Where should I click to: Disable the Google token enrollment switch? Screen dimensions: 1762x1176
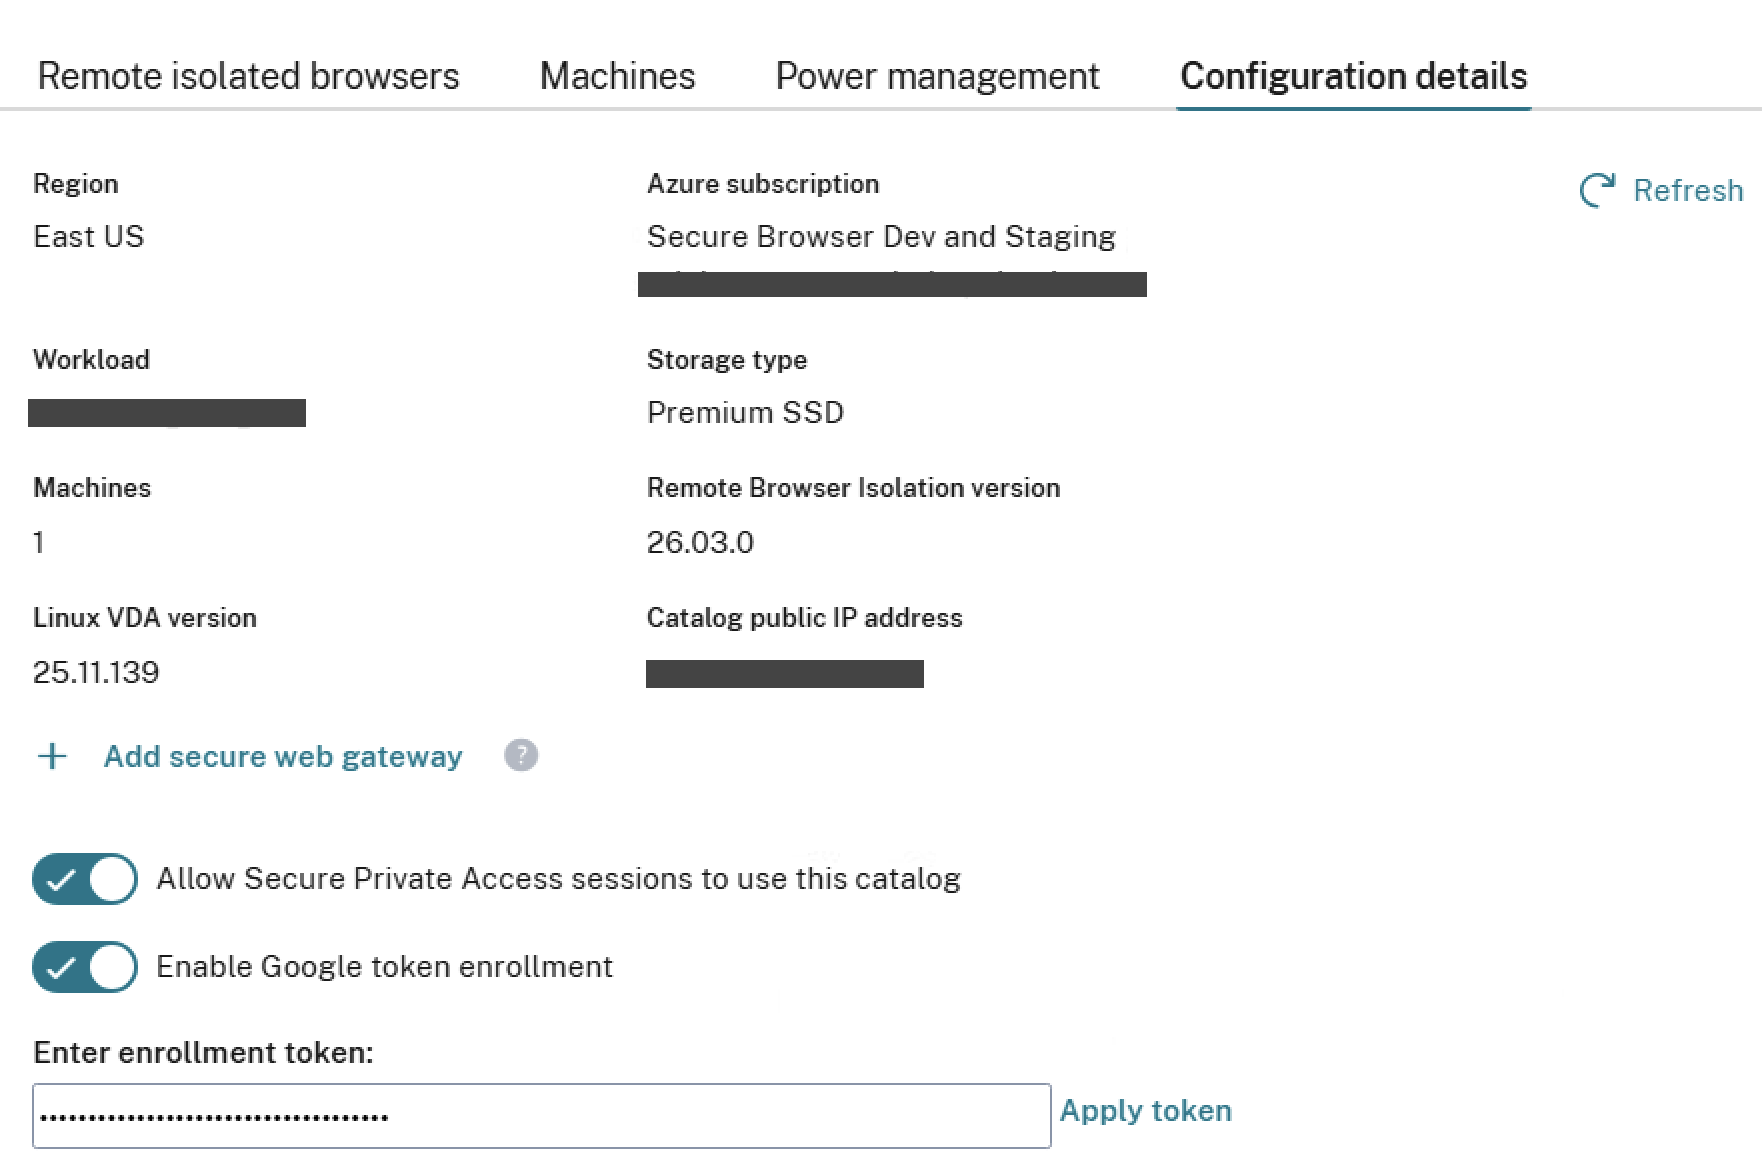[x=85, y=967]
